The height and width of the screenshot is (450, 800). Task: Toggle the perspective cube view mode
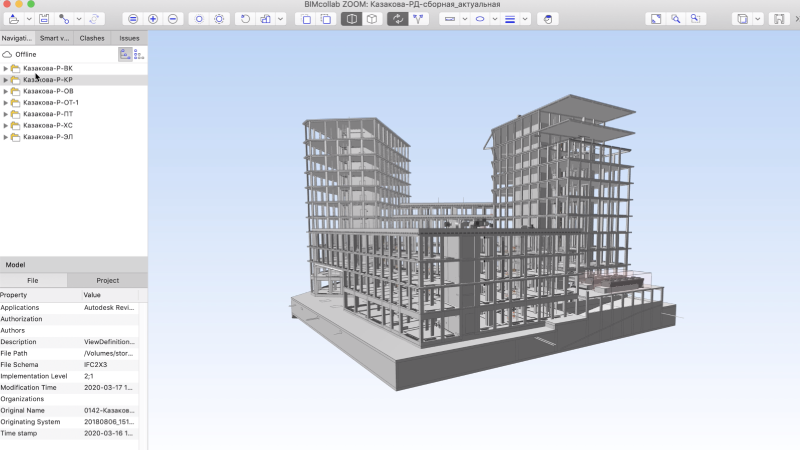tap(351, 19)
